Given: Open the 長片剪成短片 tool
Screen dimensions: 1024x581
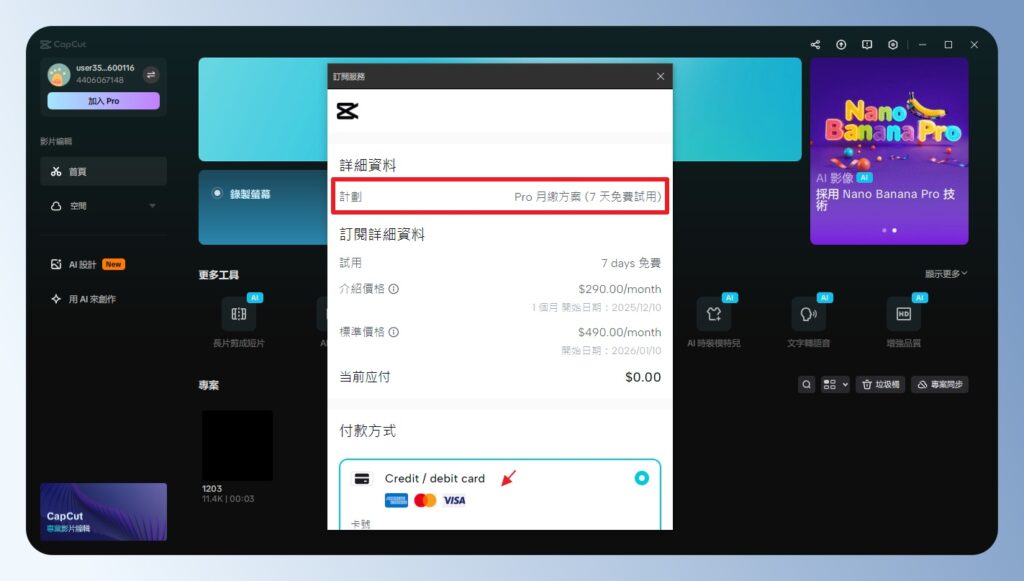Looking at the screenshot, I should pyautogui.click(x=238, y=313).
